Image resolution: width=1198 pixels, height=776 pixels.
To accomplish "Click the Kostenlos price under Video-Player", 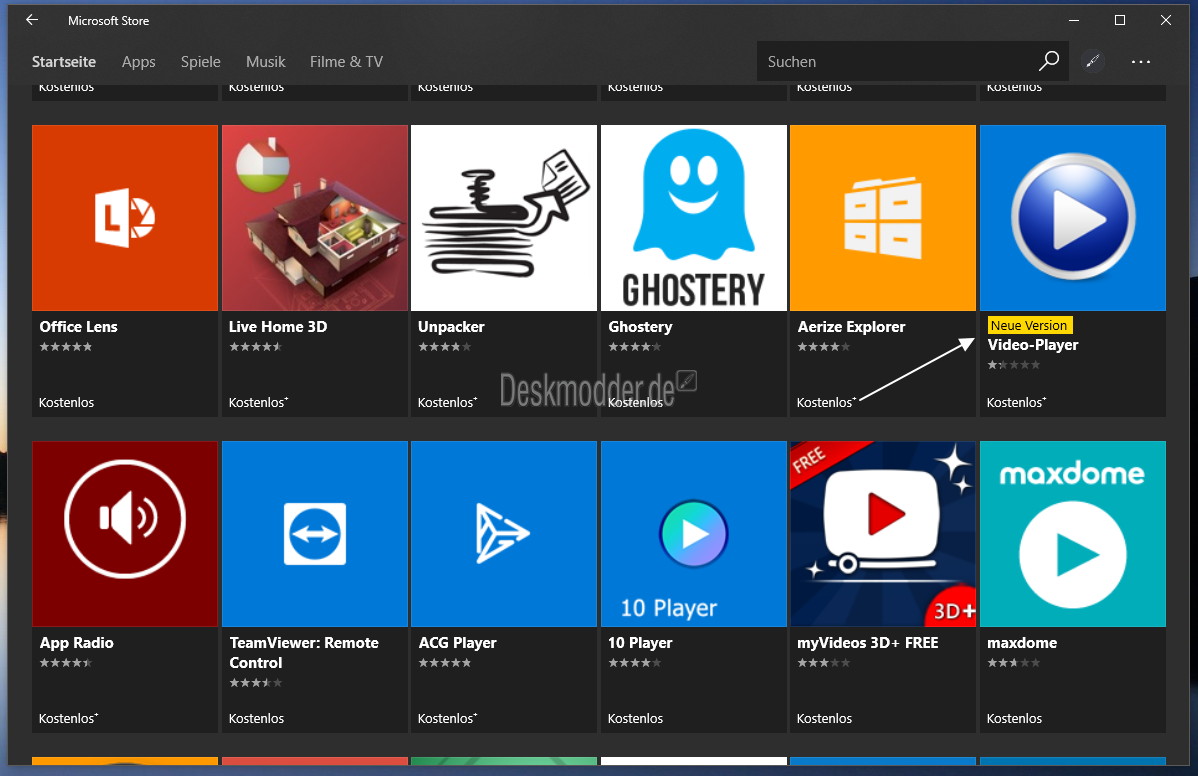I will 1016,403.
